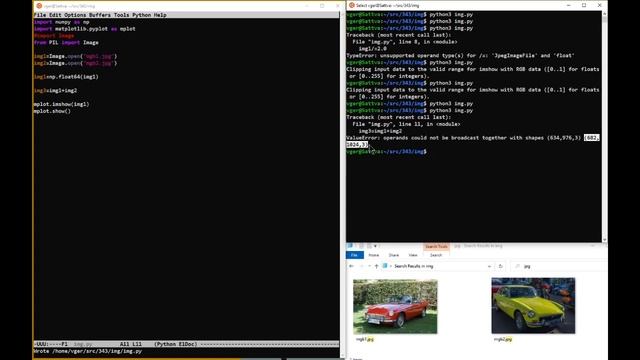Go back in File Explorer navigation
This screenshot has height=360, width=640.
(x=351, y=266)
